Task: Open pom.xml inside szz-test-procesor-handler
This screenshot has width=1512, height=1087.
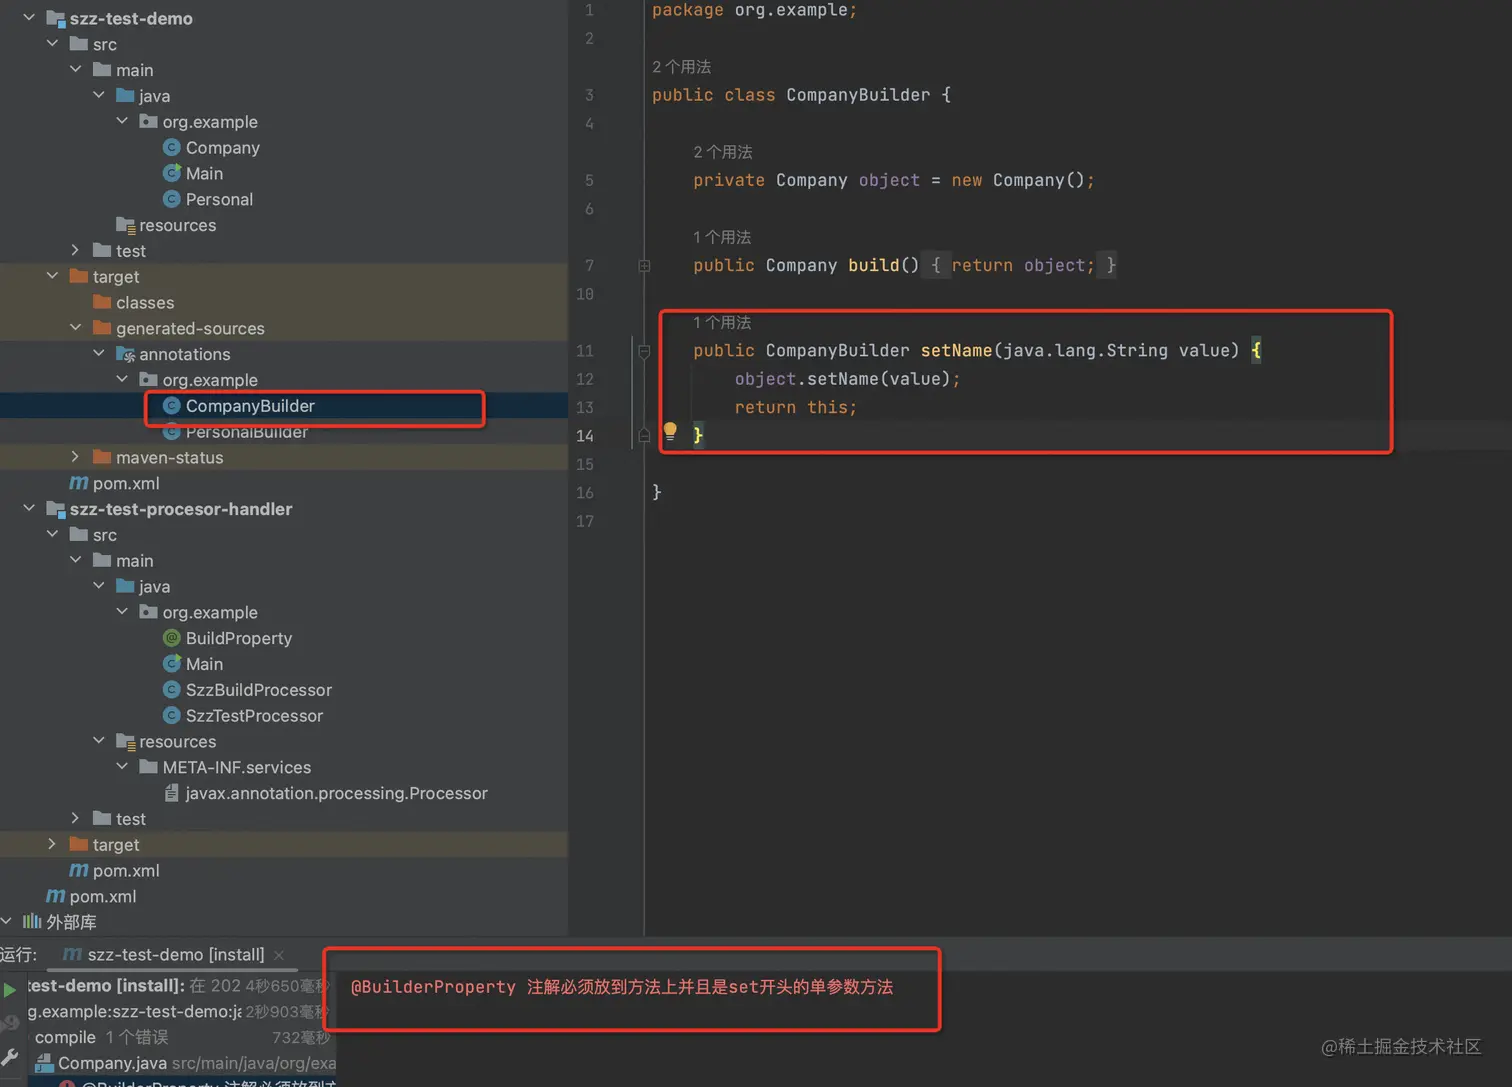Action: pos(126,870)
